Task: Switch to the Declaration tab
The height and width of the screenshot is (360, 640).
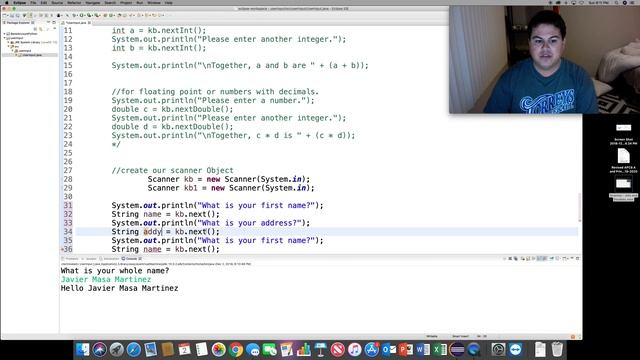Action: pos(110,259)
